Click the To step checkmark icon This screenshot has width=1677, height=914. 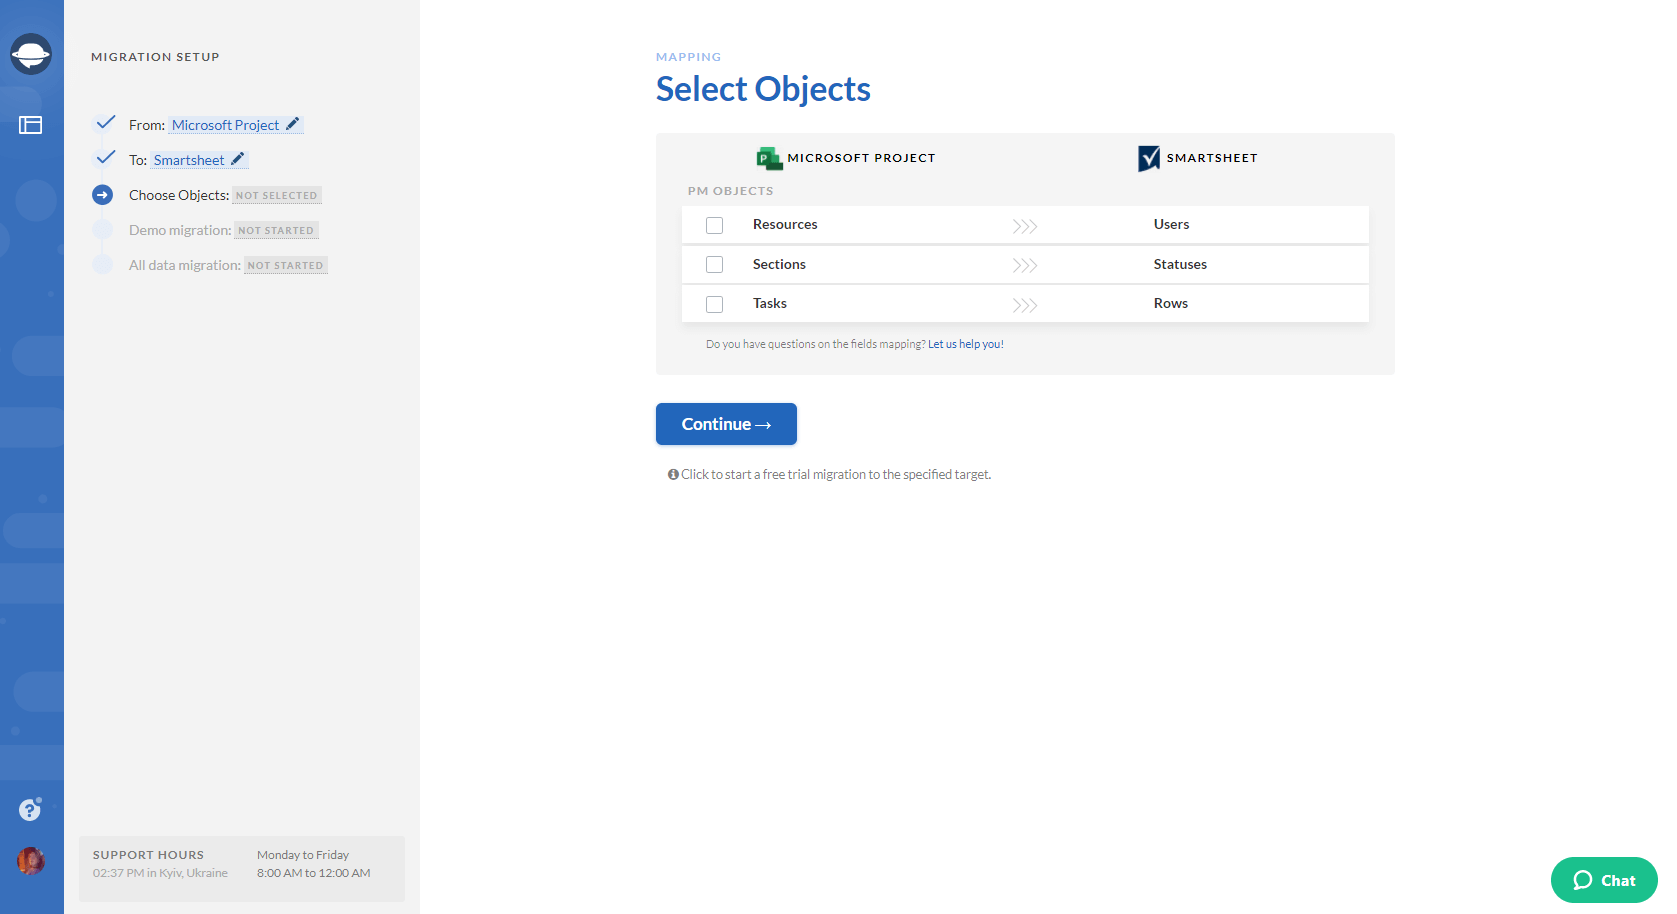coord(105,157)
